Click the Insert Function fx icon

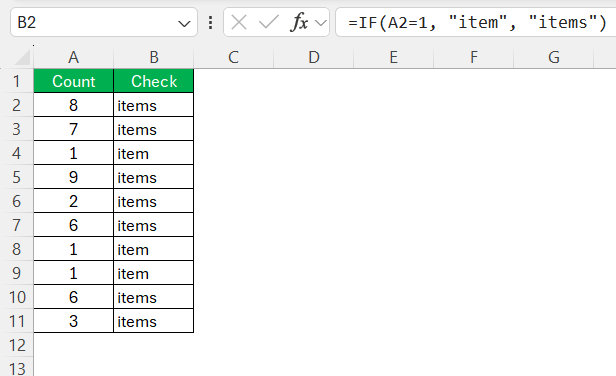[299, 22]
